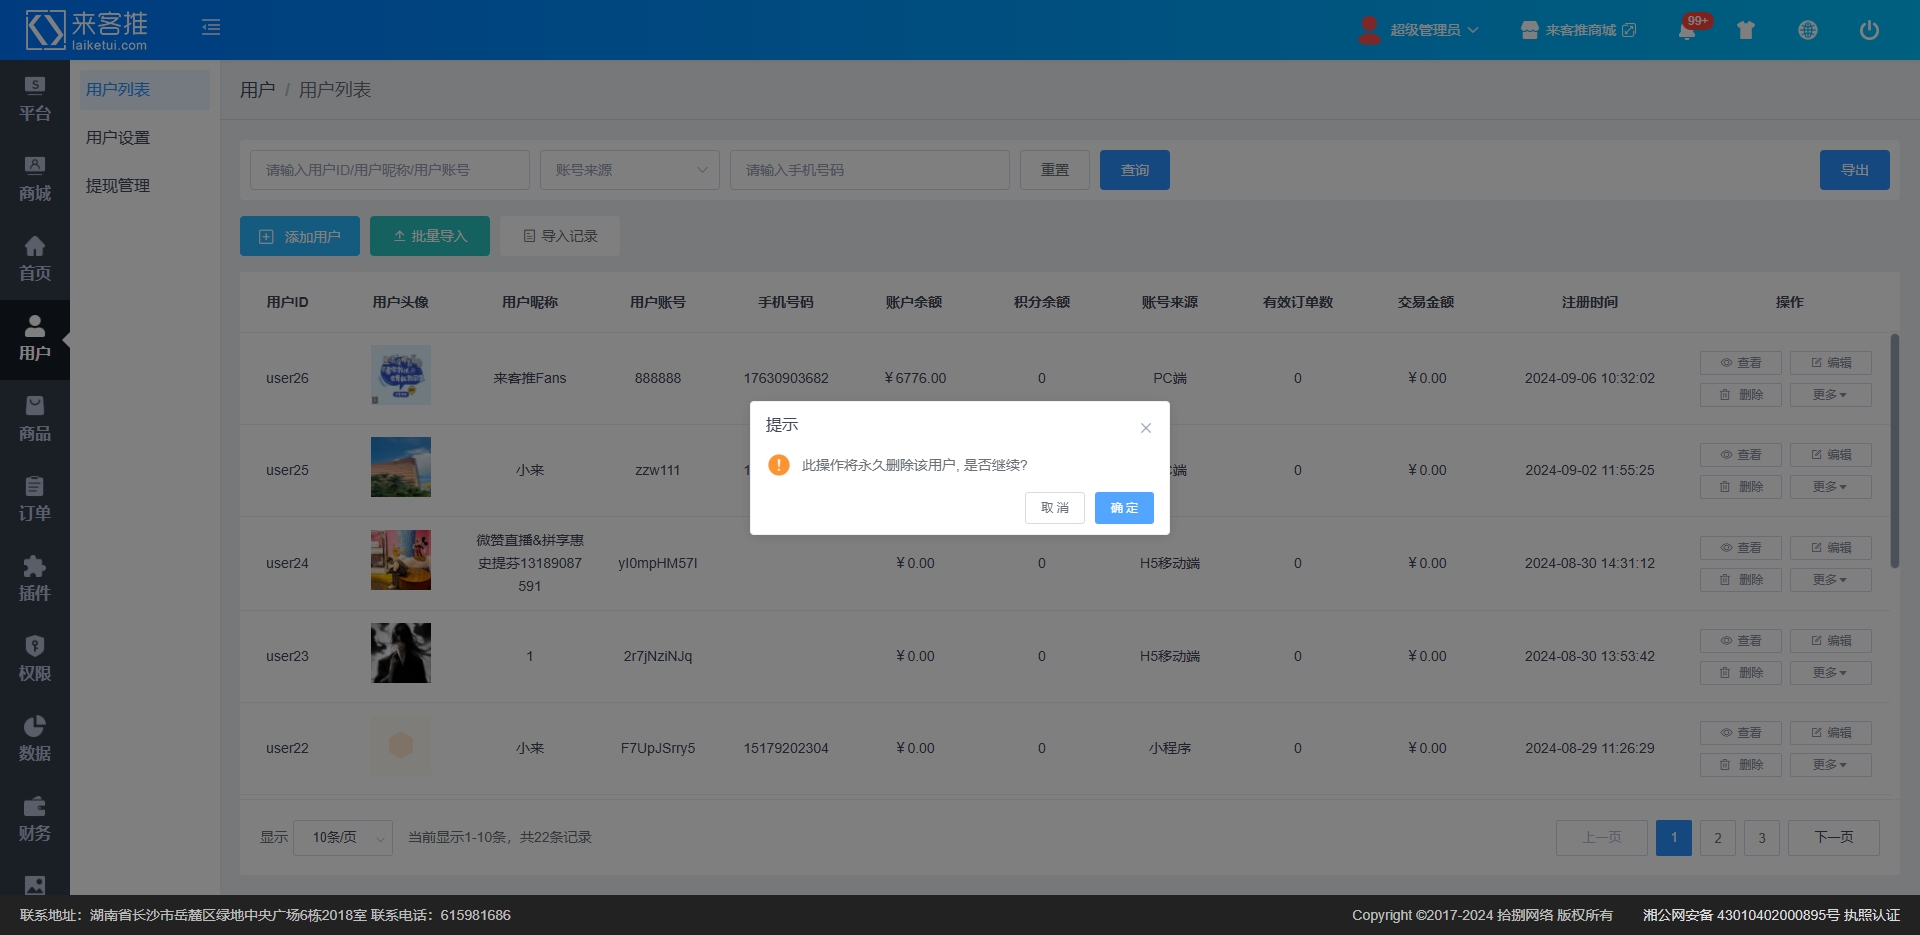1920x935 pixels.
Task: Select 提现管理 in the submenu
Action: click(x=118, y=186)
